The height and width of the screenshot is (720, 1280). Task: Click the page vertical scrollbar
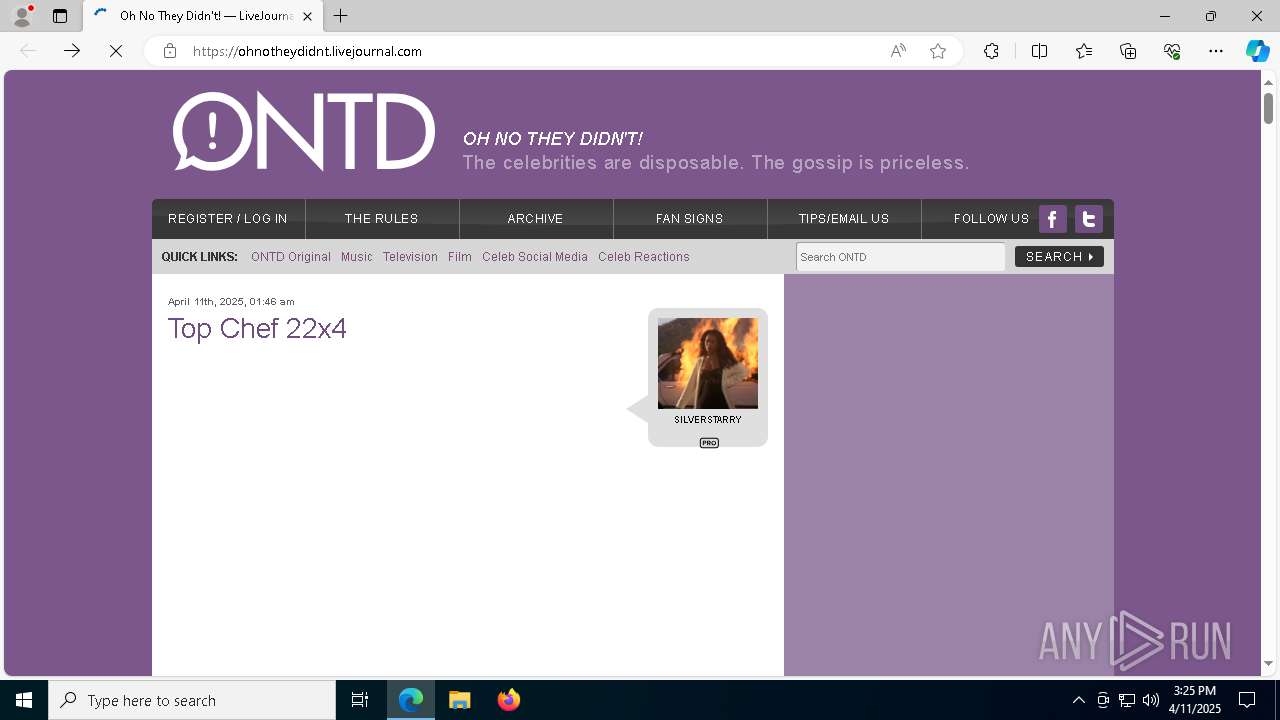click(x=1268, y=108)
